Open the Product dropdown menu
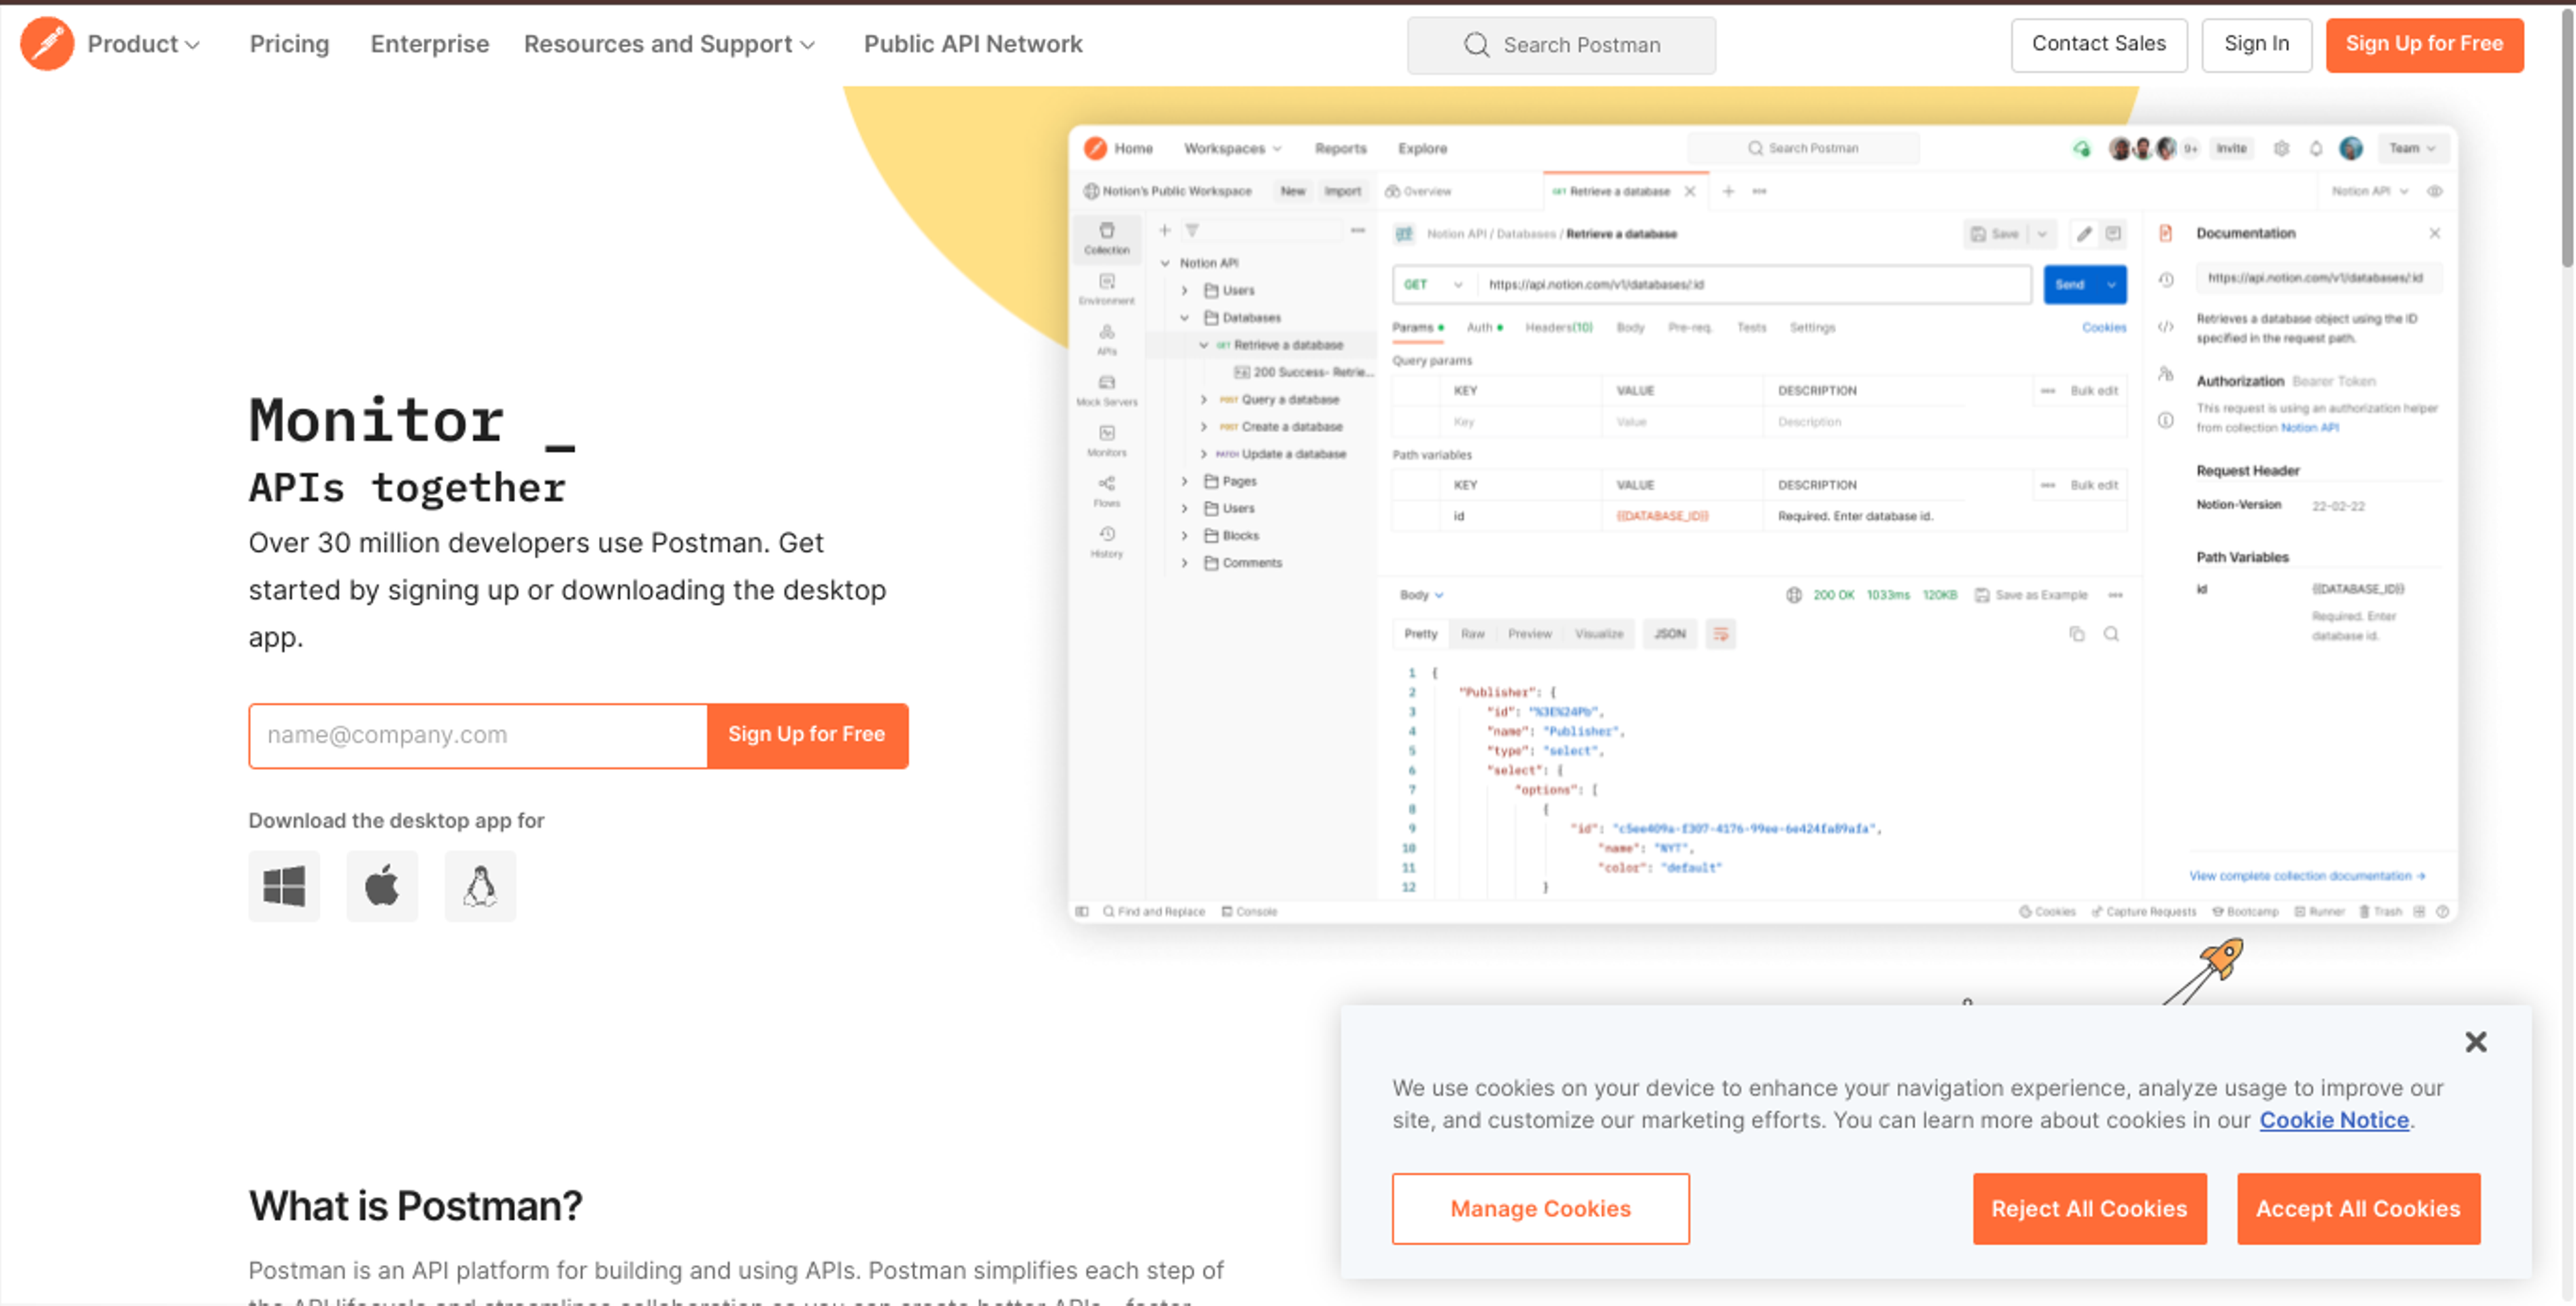 143,44
